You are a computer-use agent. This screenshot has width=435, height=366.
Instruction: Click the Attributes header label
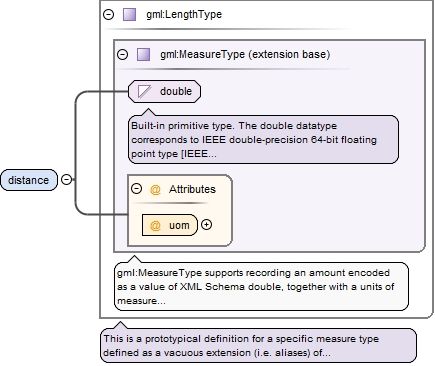(x=192, y=189)
